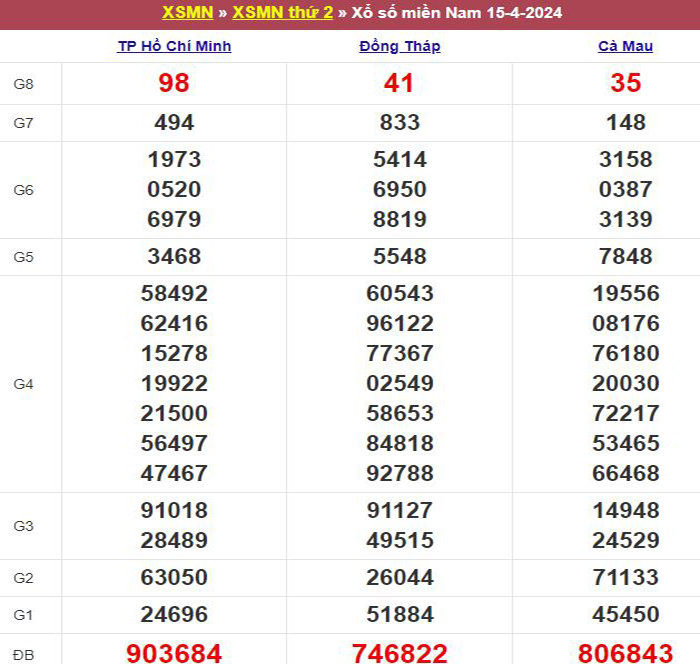Select special prize 806843
Viewport: 700px width, 664px height.
point(625,653)
